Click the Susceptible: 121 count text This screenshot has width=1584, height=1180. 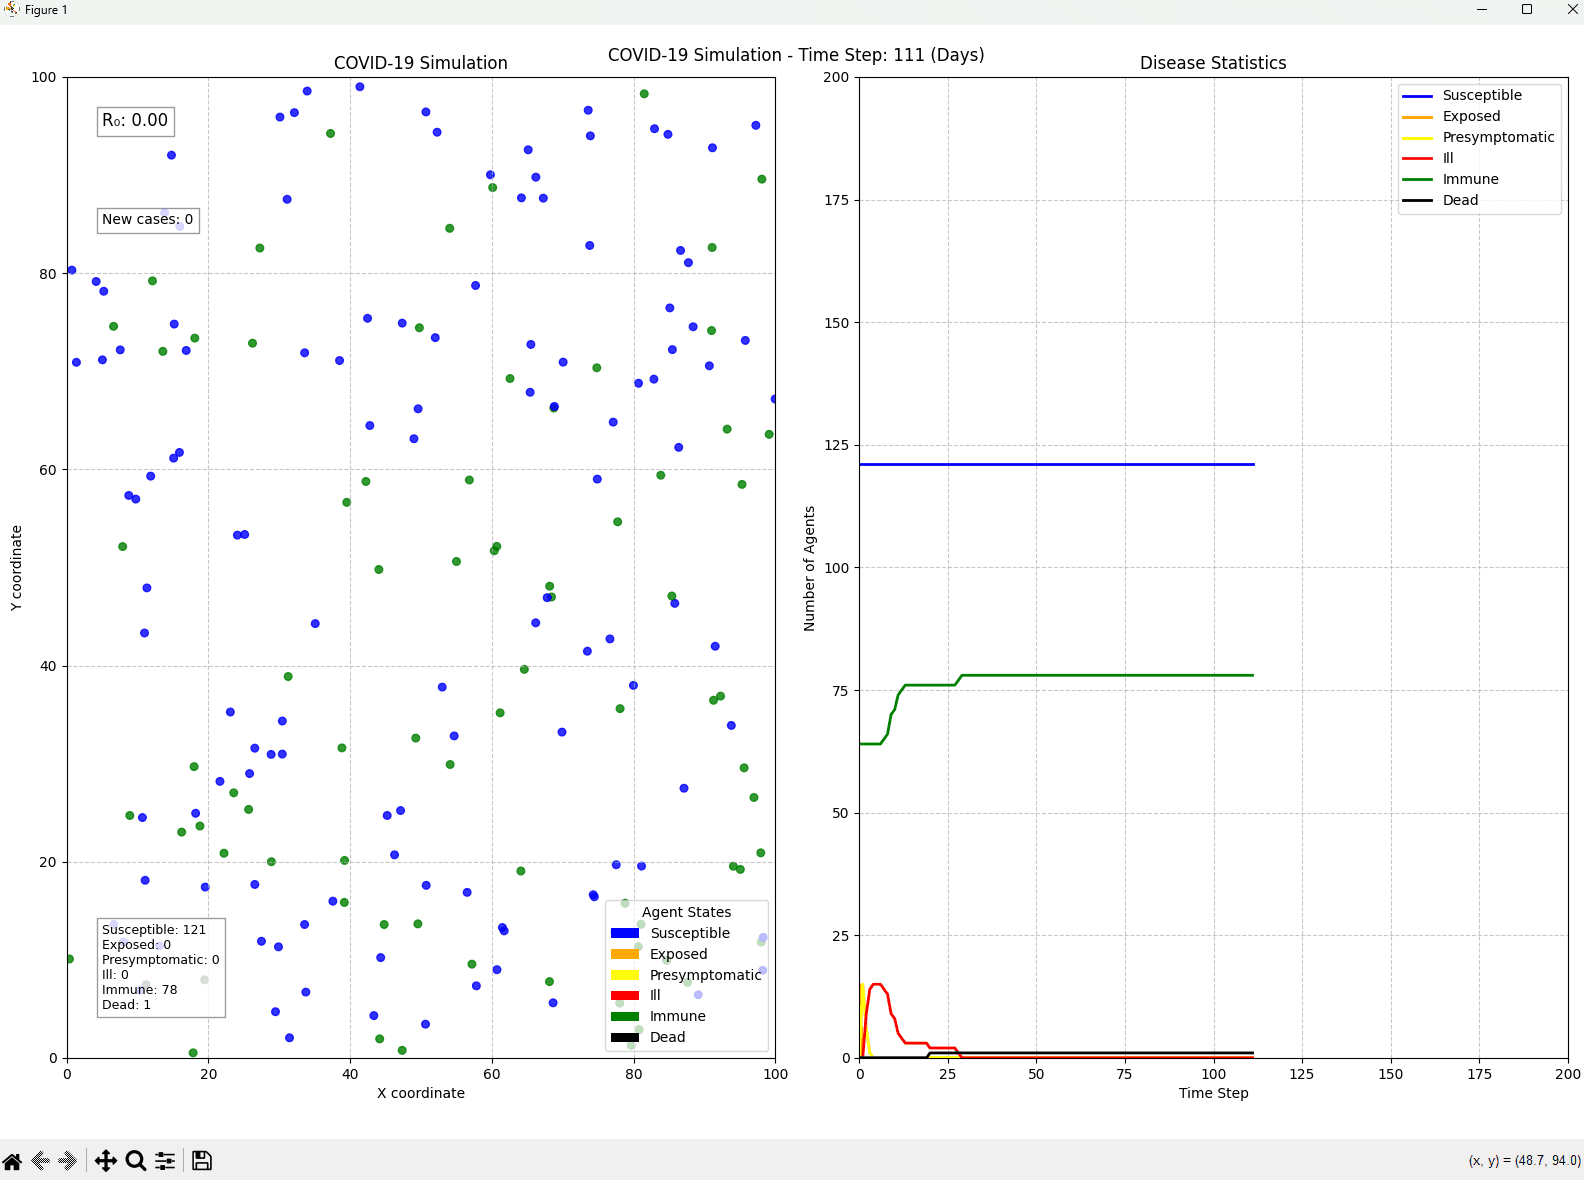pyautogui.click(x=154, y=929)
